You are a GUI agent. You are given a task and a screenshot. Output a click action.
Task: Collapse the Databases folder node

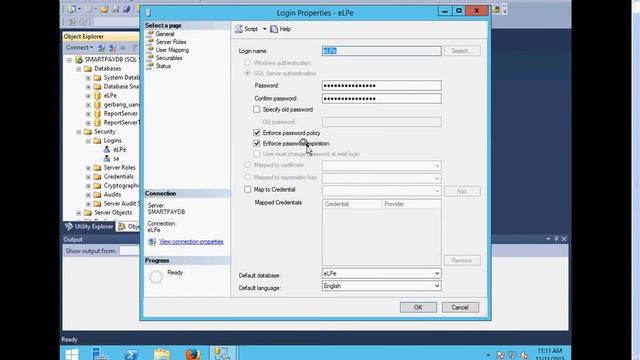click(78, 69)
